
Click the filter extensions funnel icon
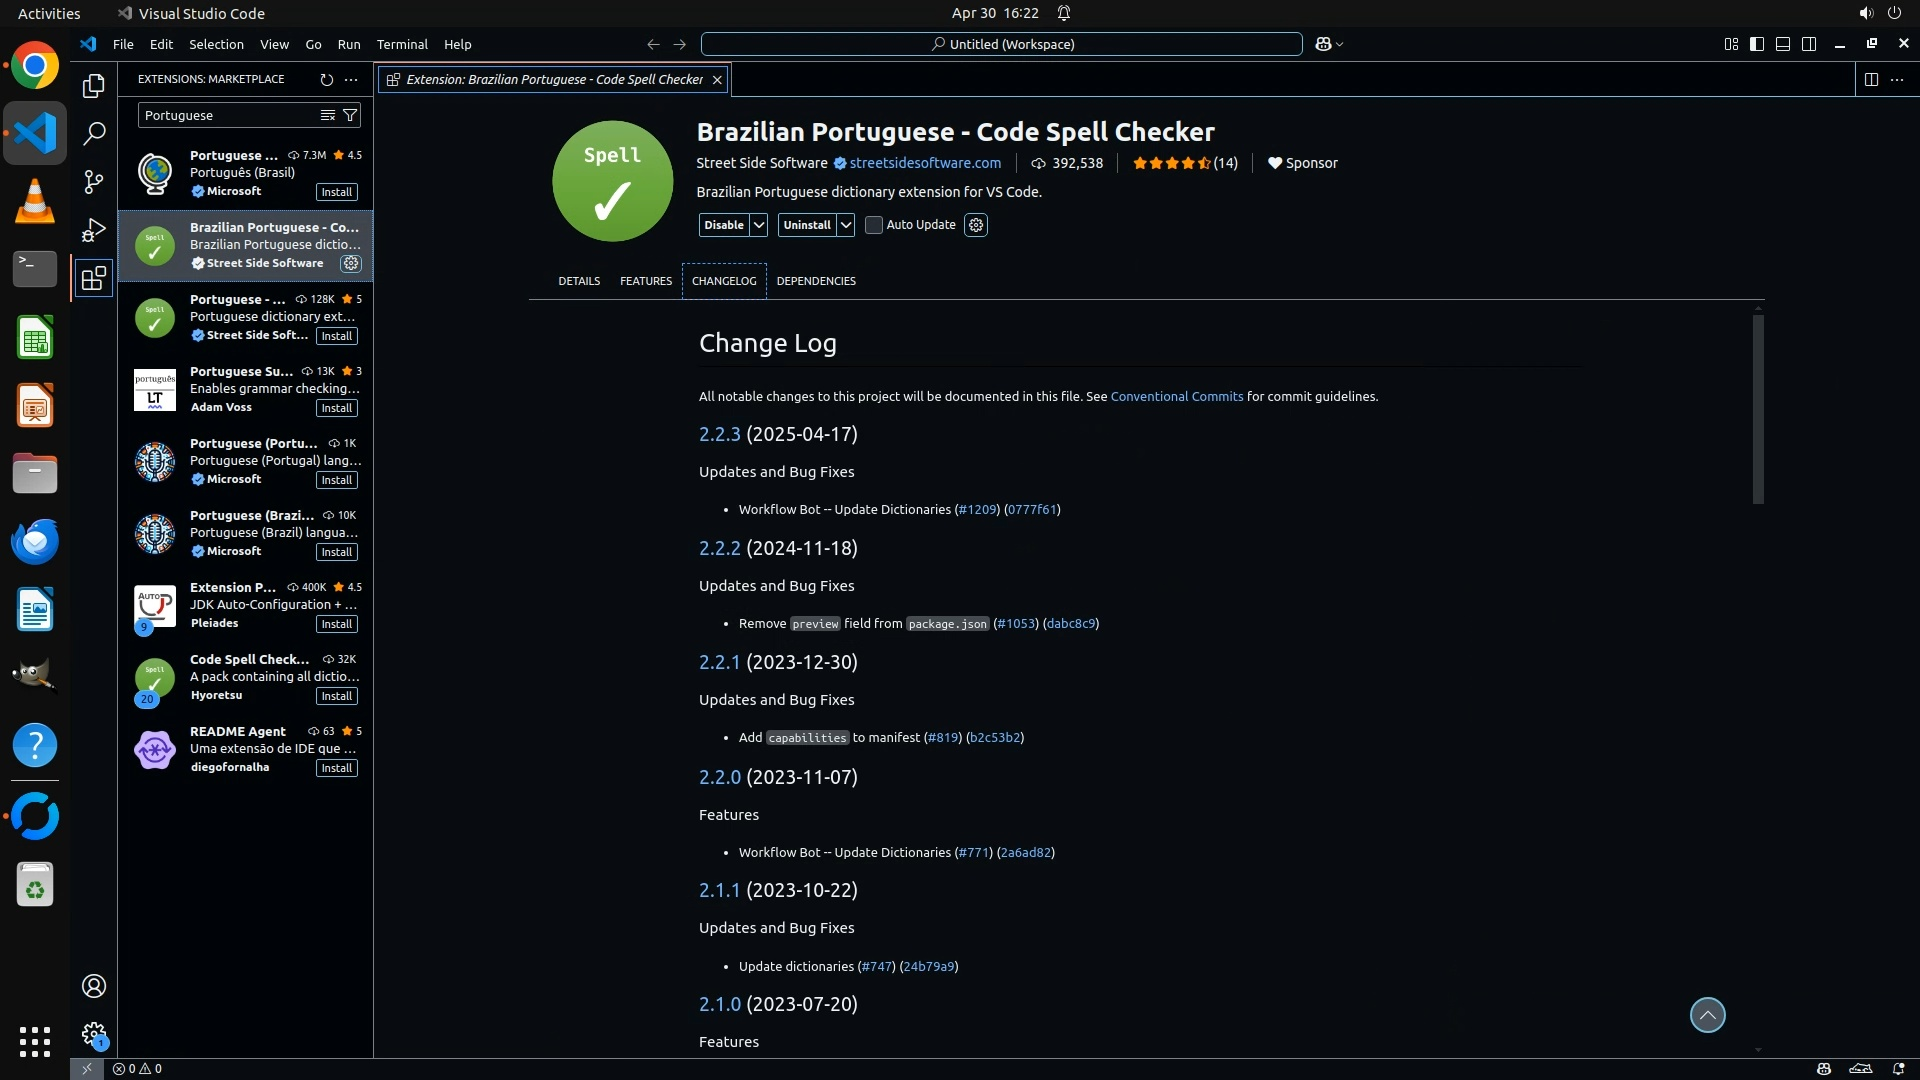coord(350,115)
